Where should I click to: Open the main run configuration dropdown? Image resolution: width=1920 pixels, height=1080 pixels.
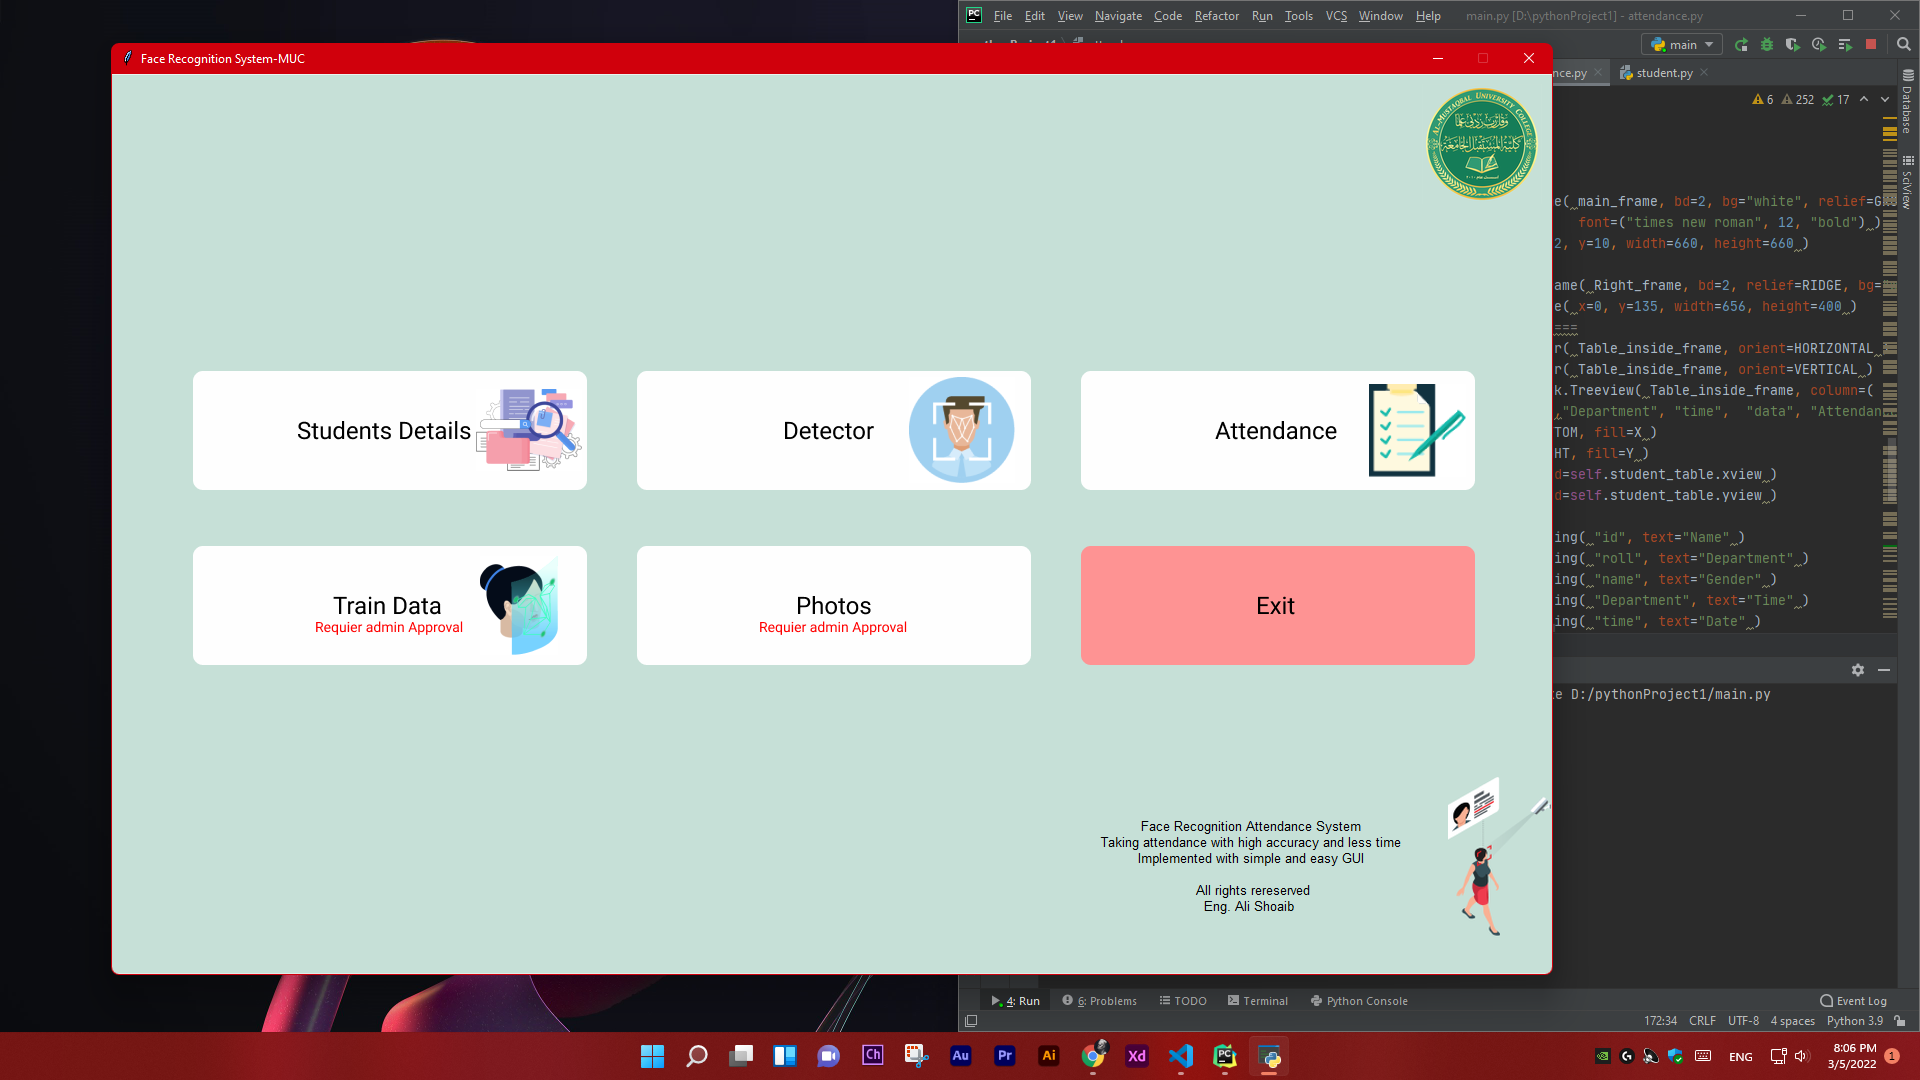coord(1683,45)
